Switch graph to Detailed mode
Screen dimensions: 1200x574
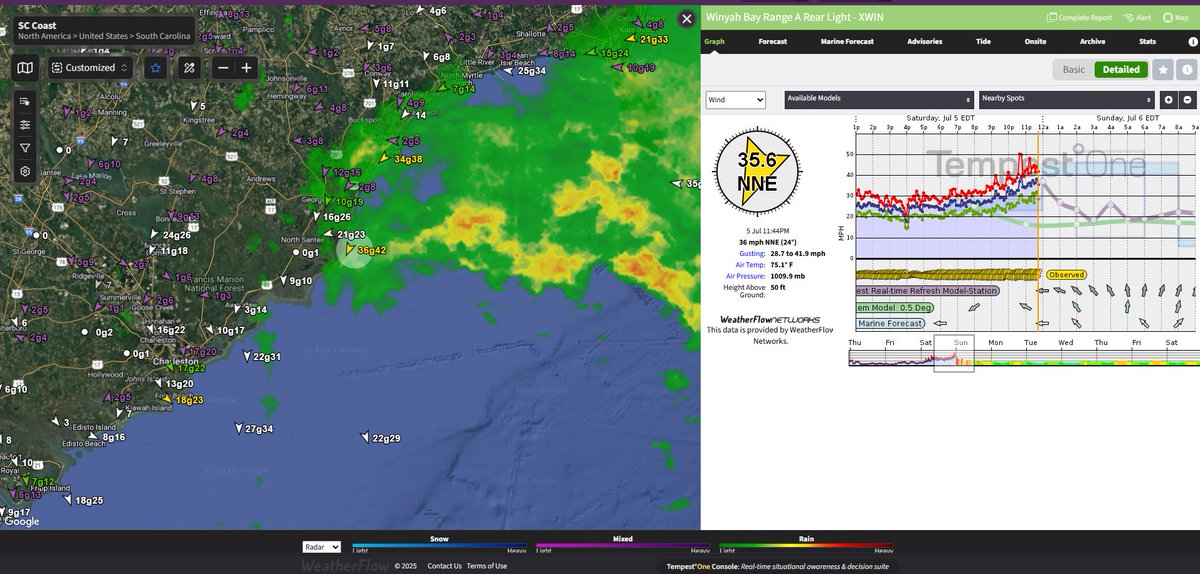(x=1121, y=70)
